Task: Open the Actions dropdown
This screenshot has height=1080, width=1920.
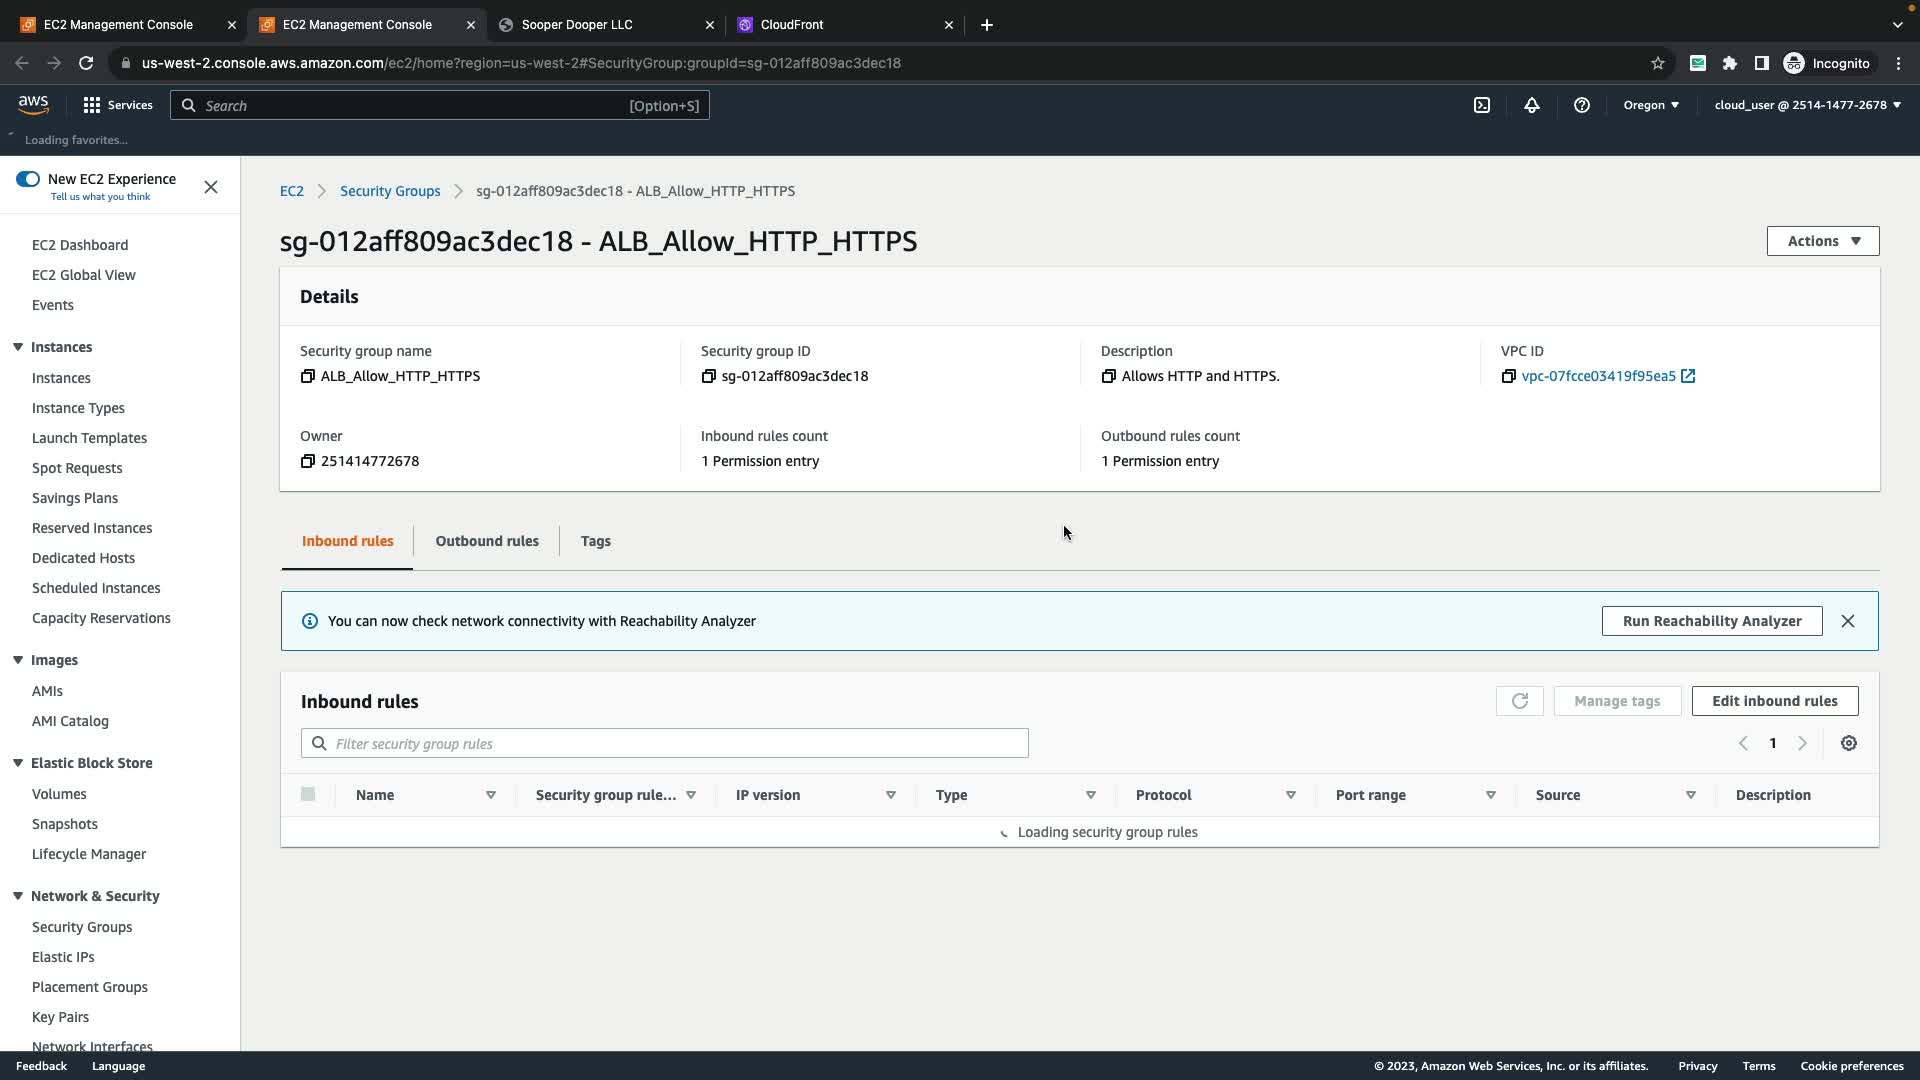Action: coord(1822,241)
